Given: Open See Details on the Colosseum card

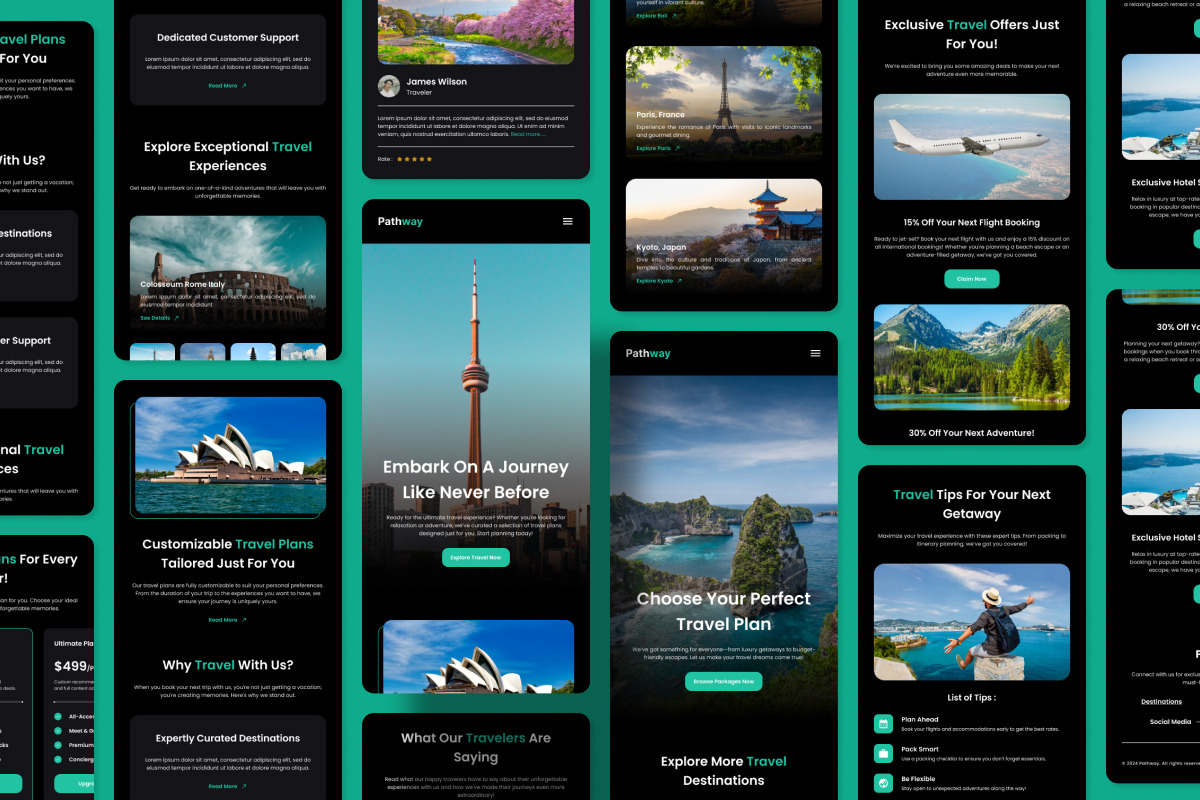Looking at the screenshot, I should pos(160,318).
